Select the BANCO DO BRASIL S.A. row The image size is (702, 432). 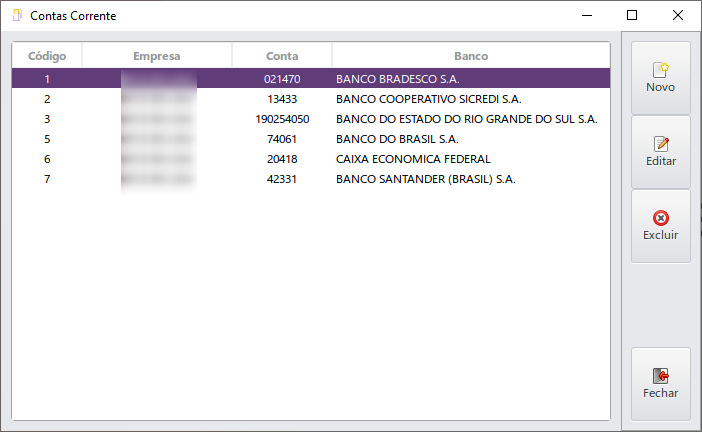click(x=311, y=139)
